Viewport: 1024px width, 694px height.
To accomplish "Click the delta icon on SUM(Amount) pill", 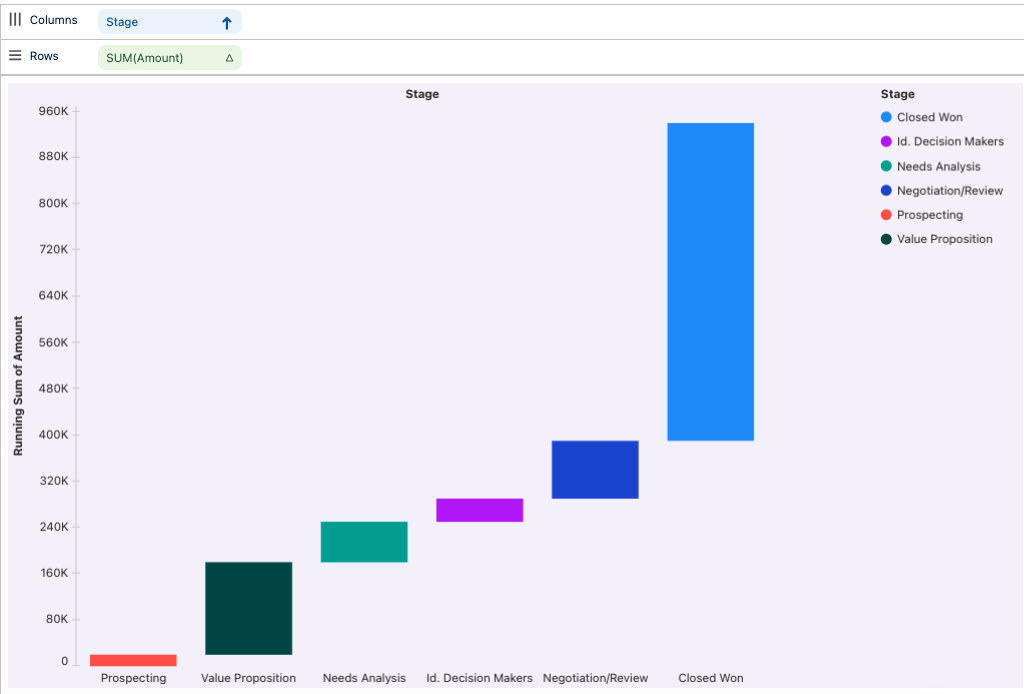I will [x=229, y=58].
